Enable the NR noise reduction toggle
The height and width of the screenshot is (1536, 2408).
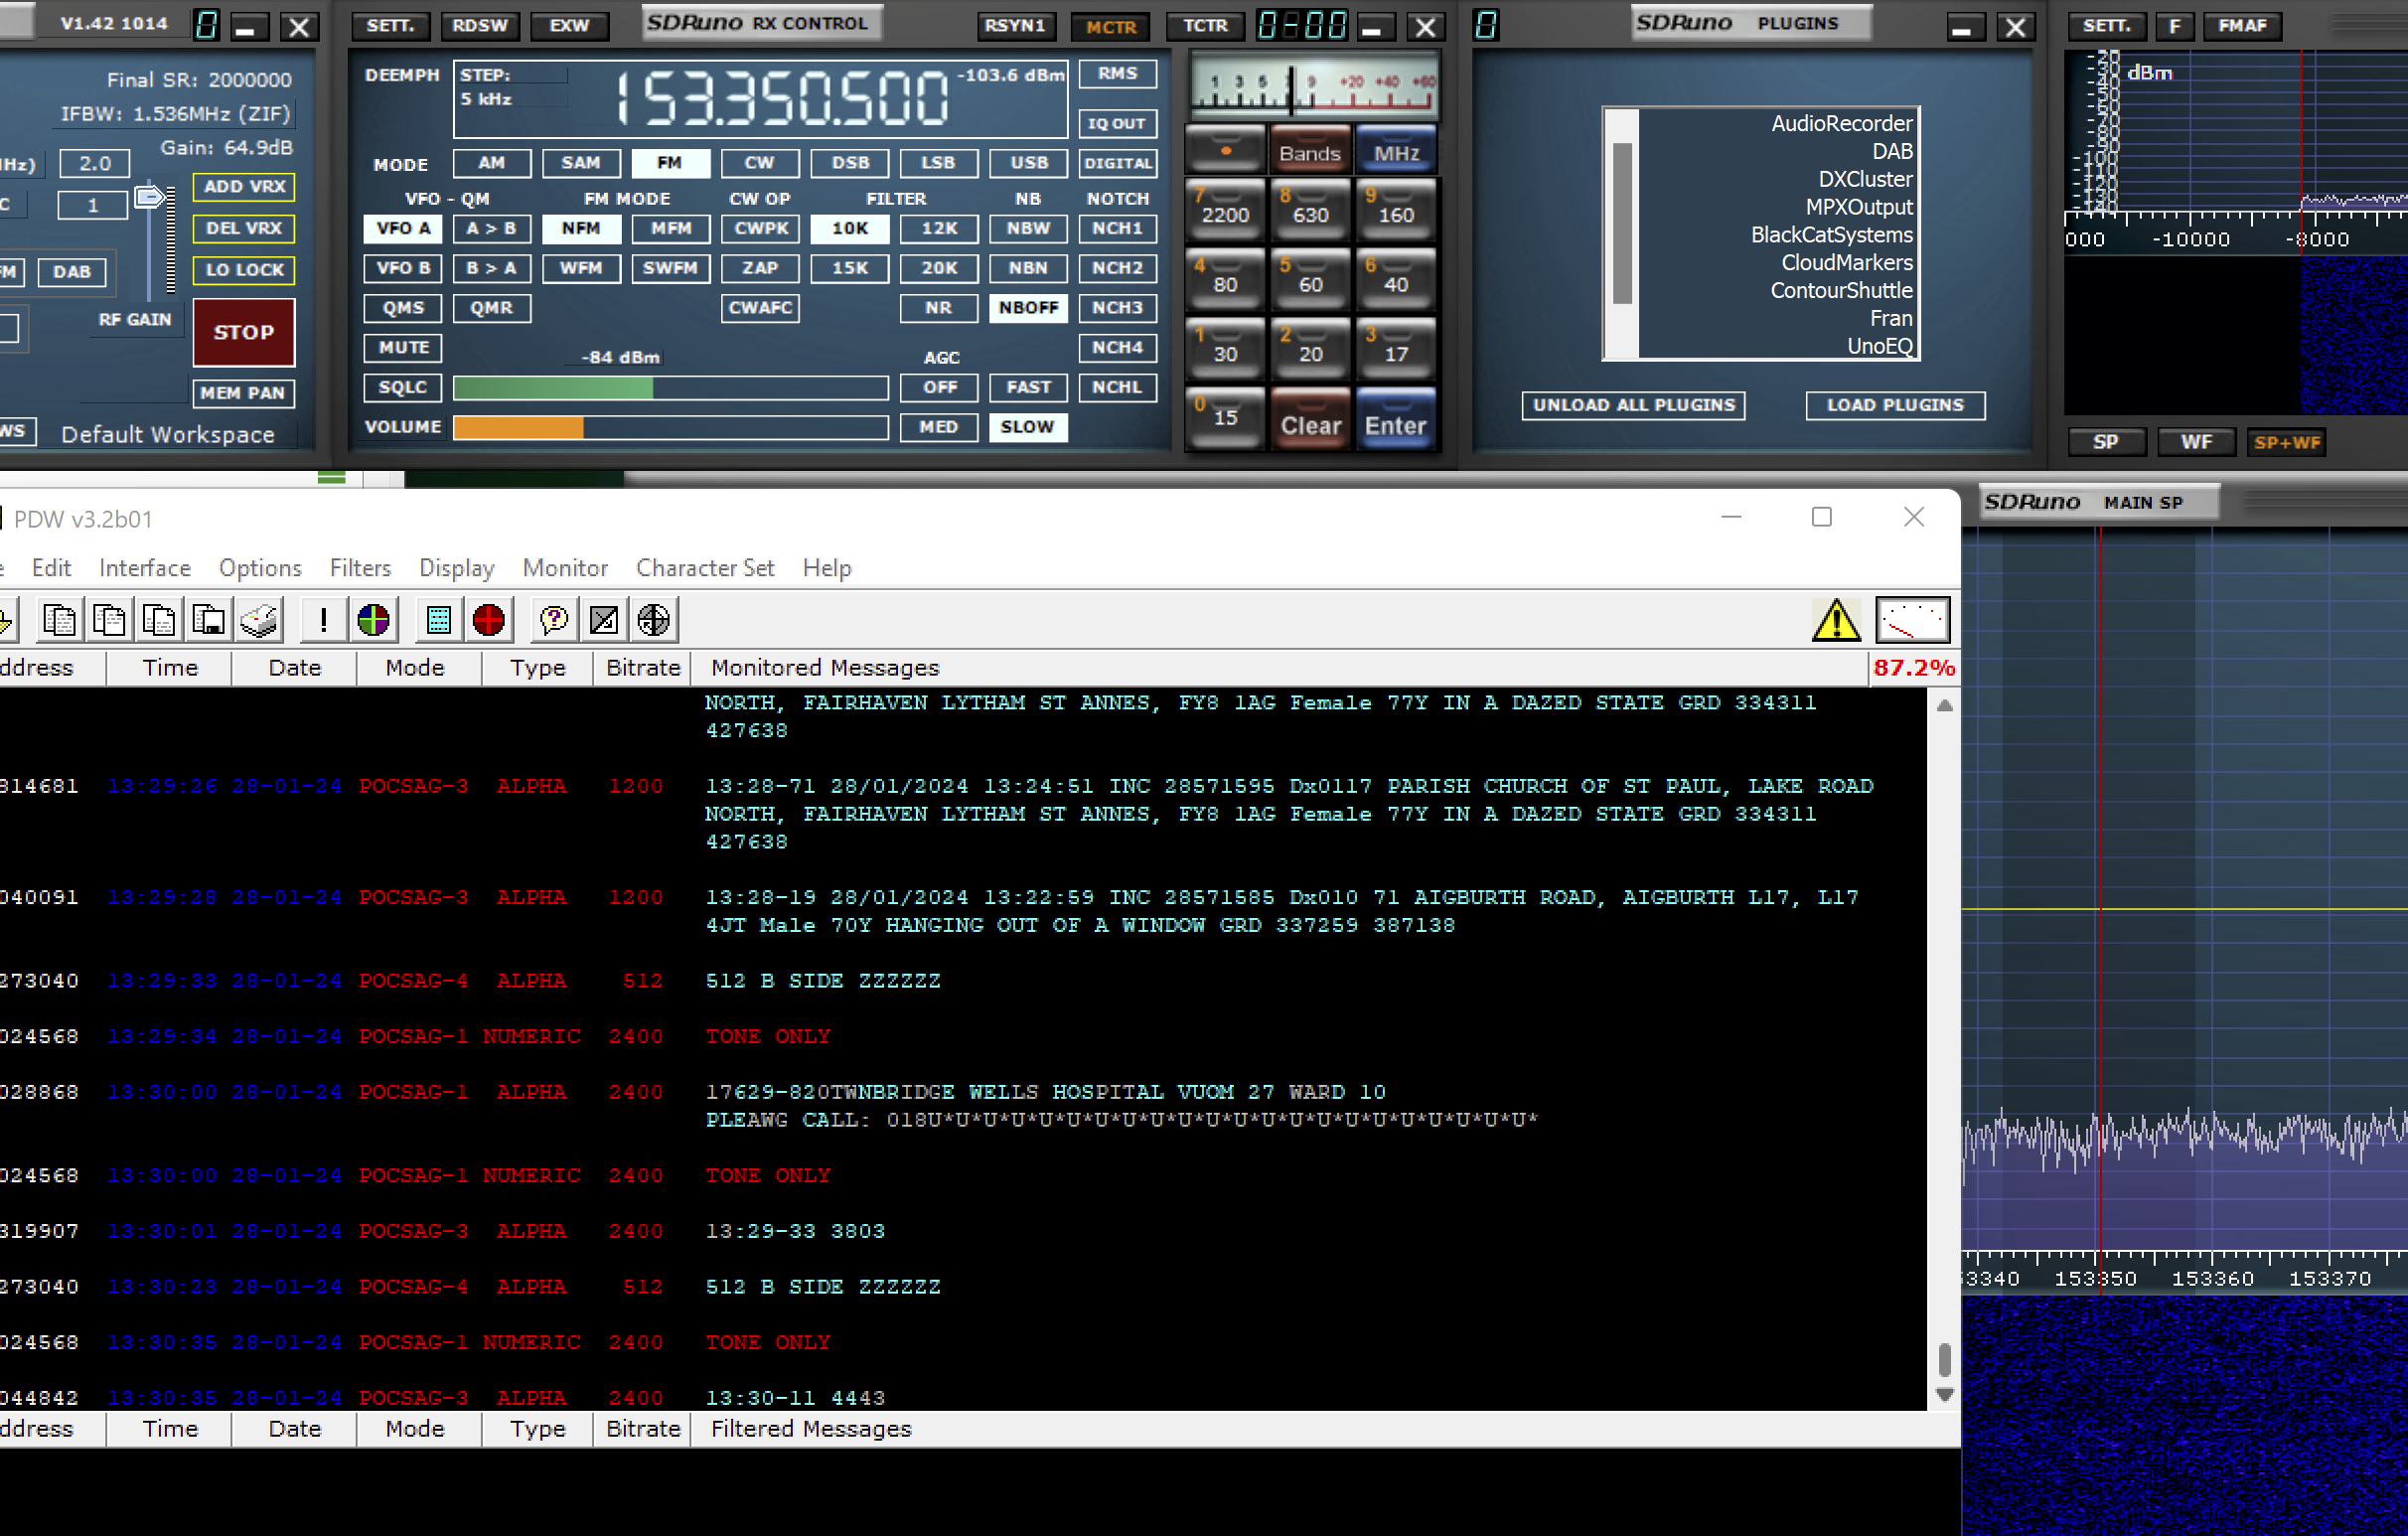pos(938,308)
